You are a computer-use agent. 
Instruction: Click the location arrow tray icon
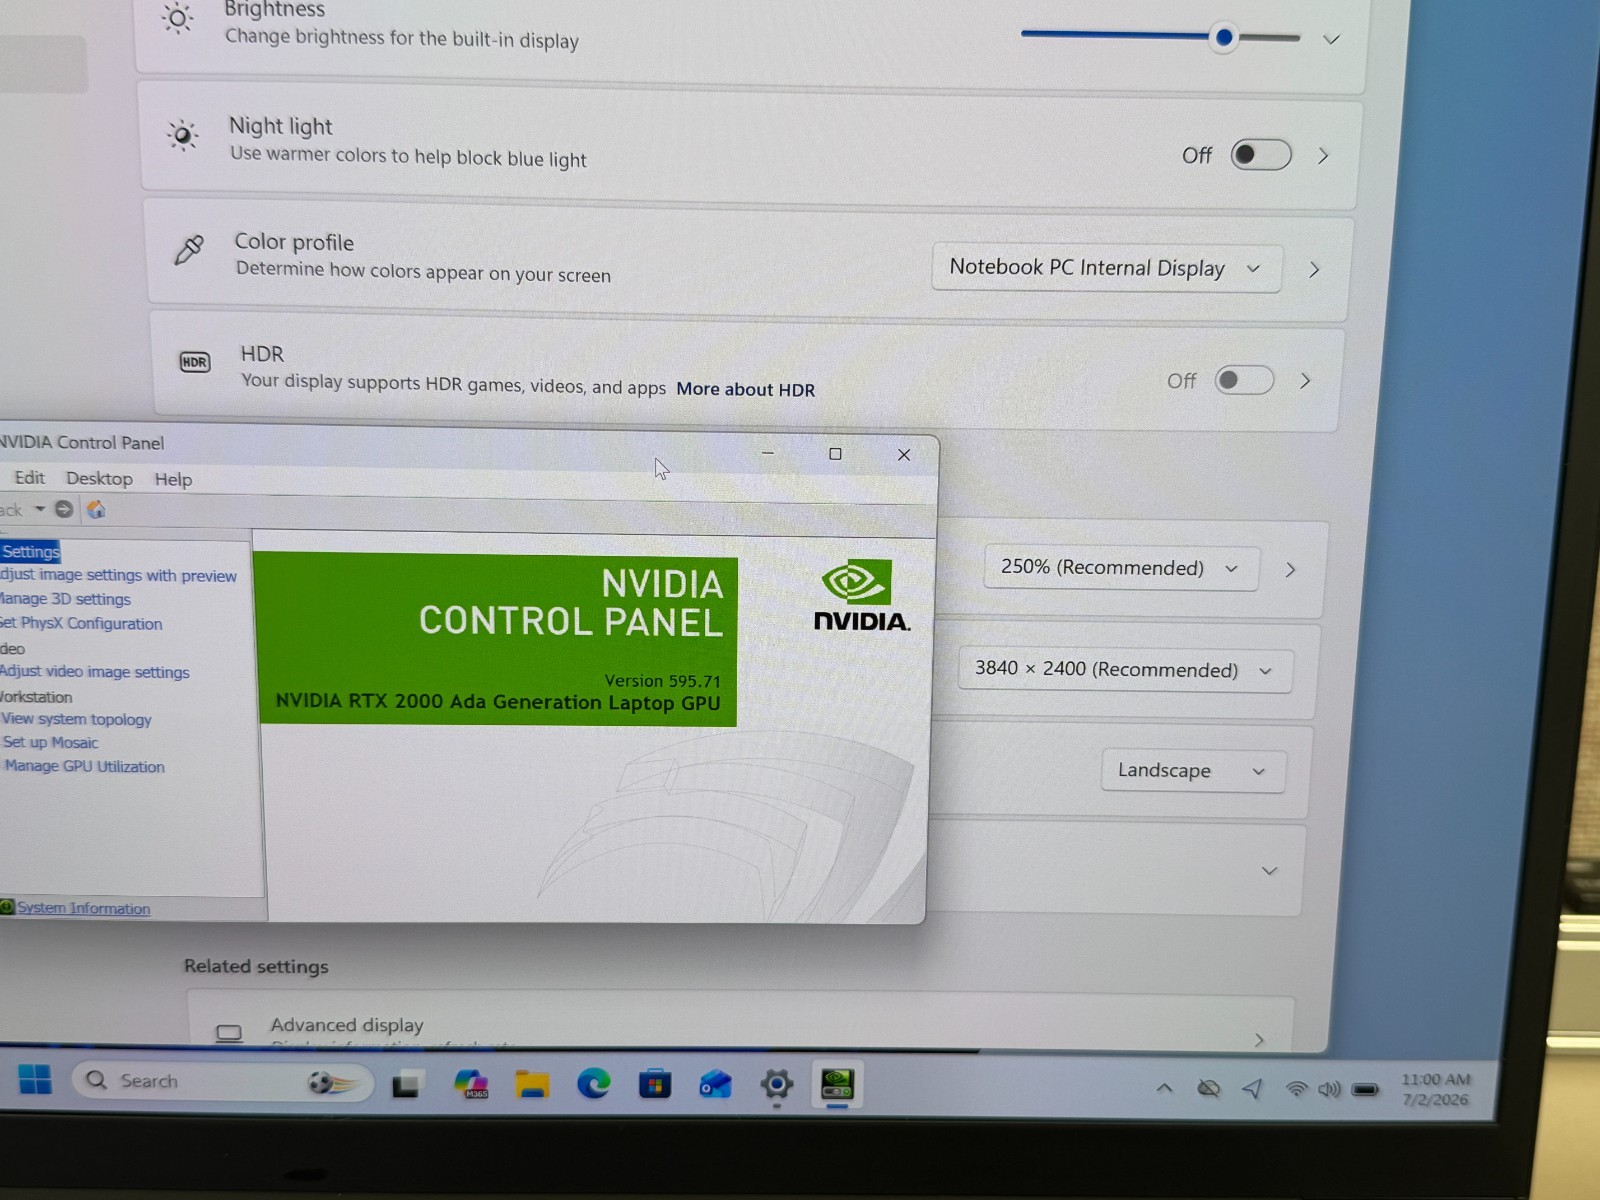coord(1252,1088)
